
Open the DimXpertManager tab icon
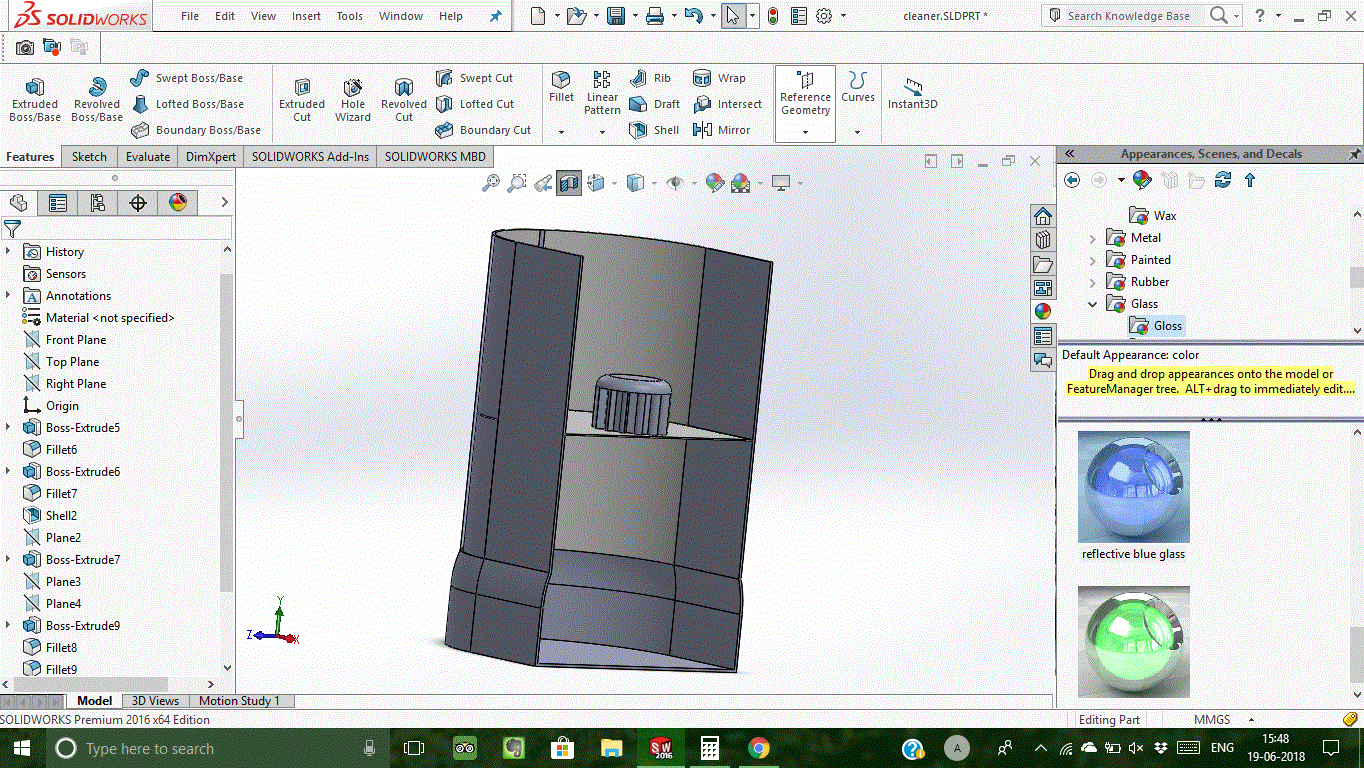[138, 203]
